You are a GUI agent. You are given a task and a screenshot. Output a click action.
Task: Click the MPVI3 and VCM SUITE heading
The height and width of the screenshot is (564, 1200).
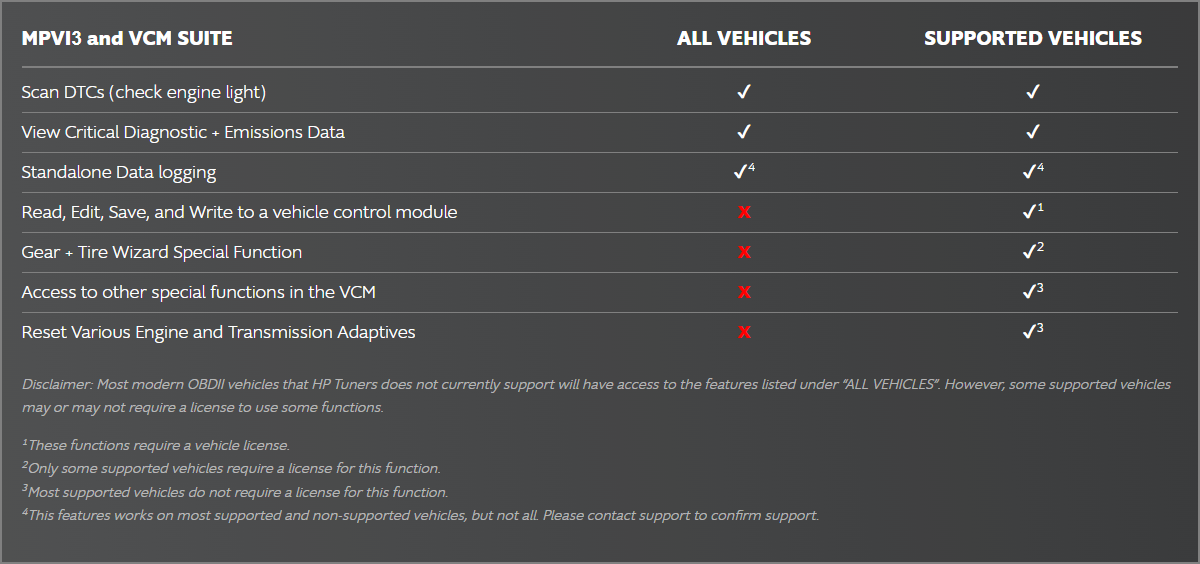[127, 39]
